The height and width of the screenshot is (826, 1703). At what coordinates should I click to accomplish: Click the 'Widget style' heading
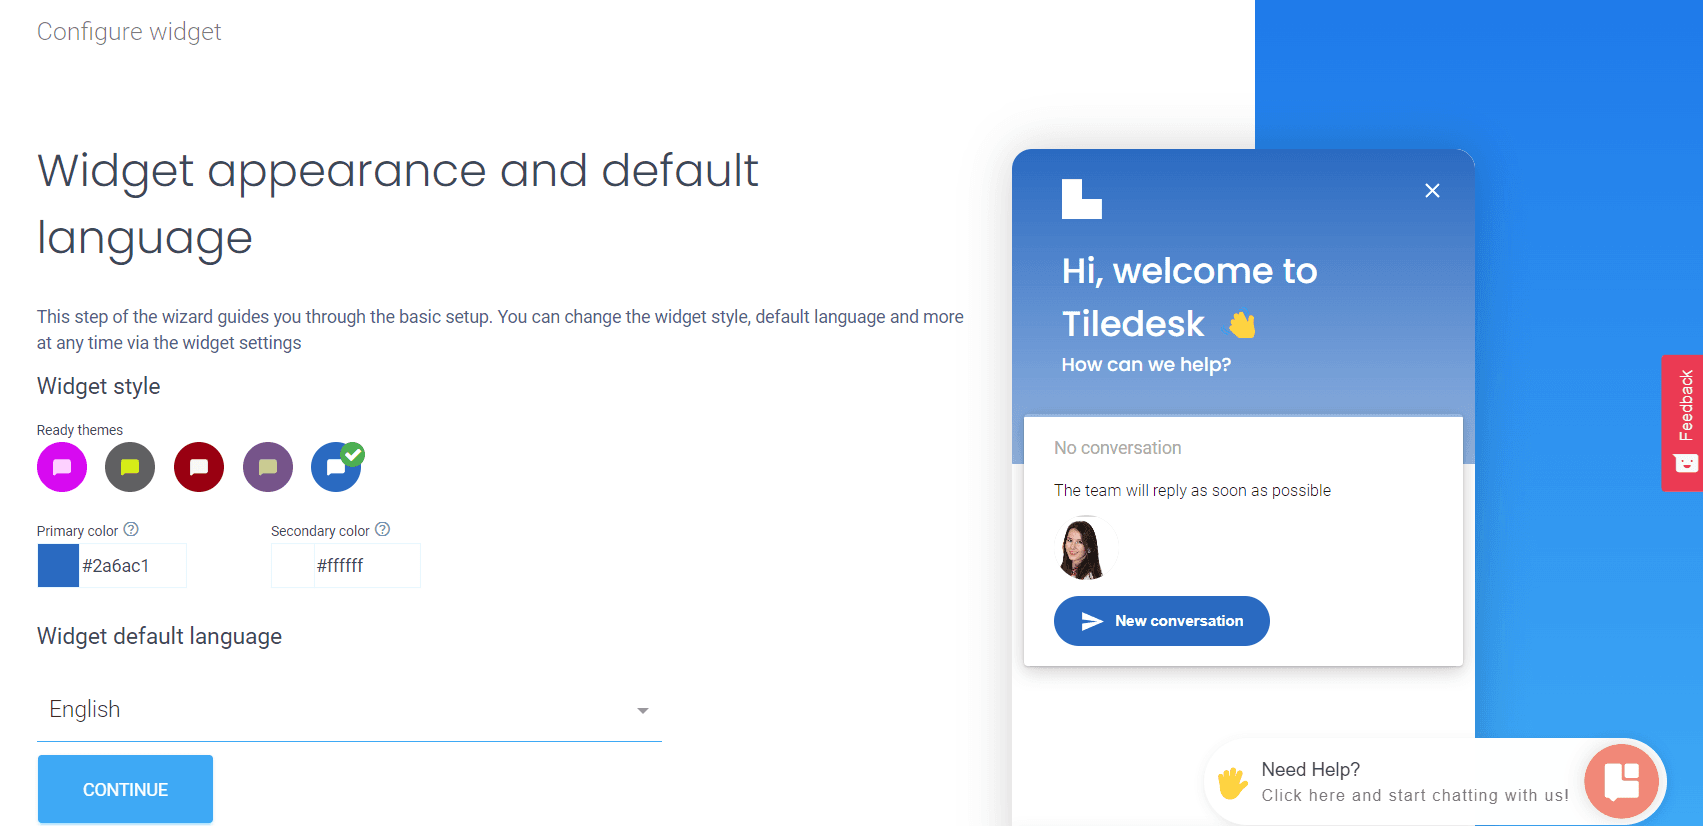point(99,386)
